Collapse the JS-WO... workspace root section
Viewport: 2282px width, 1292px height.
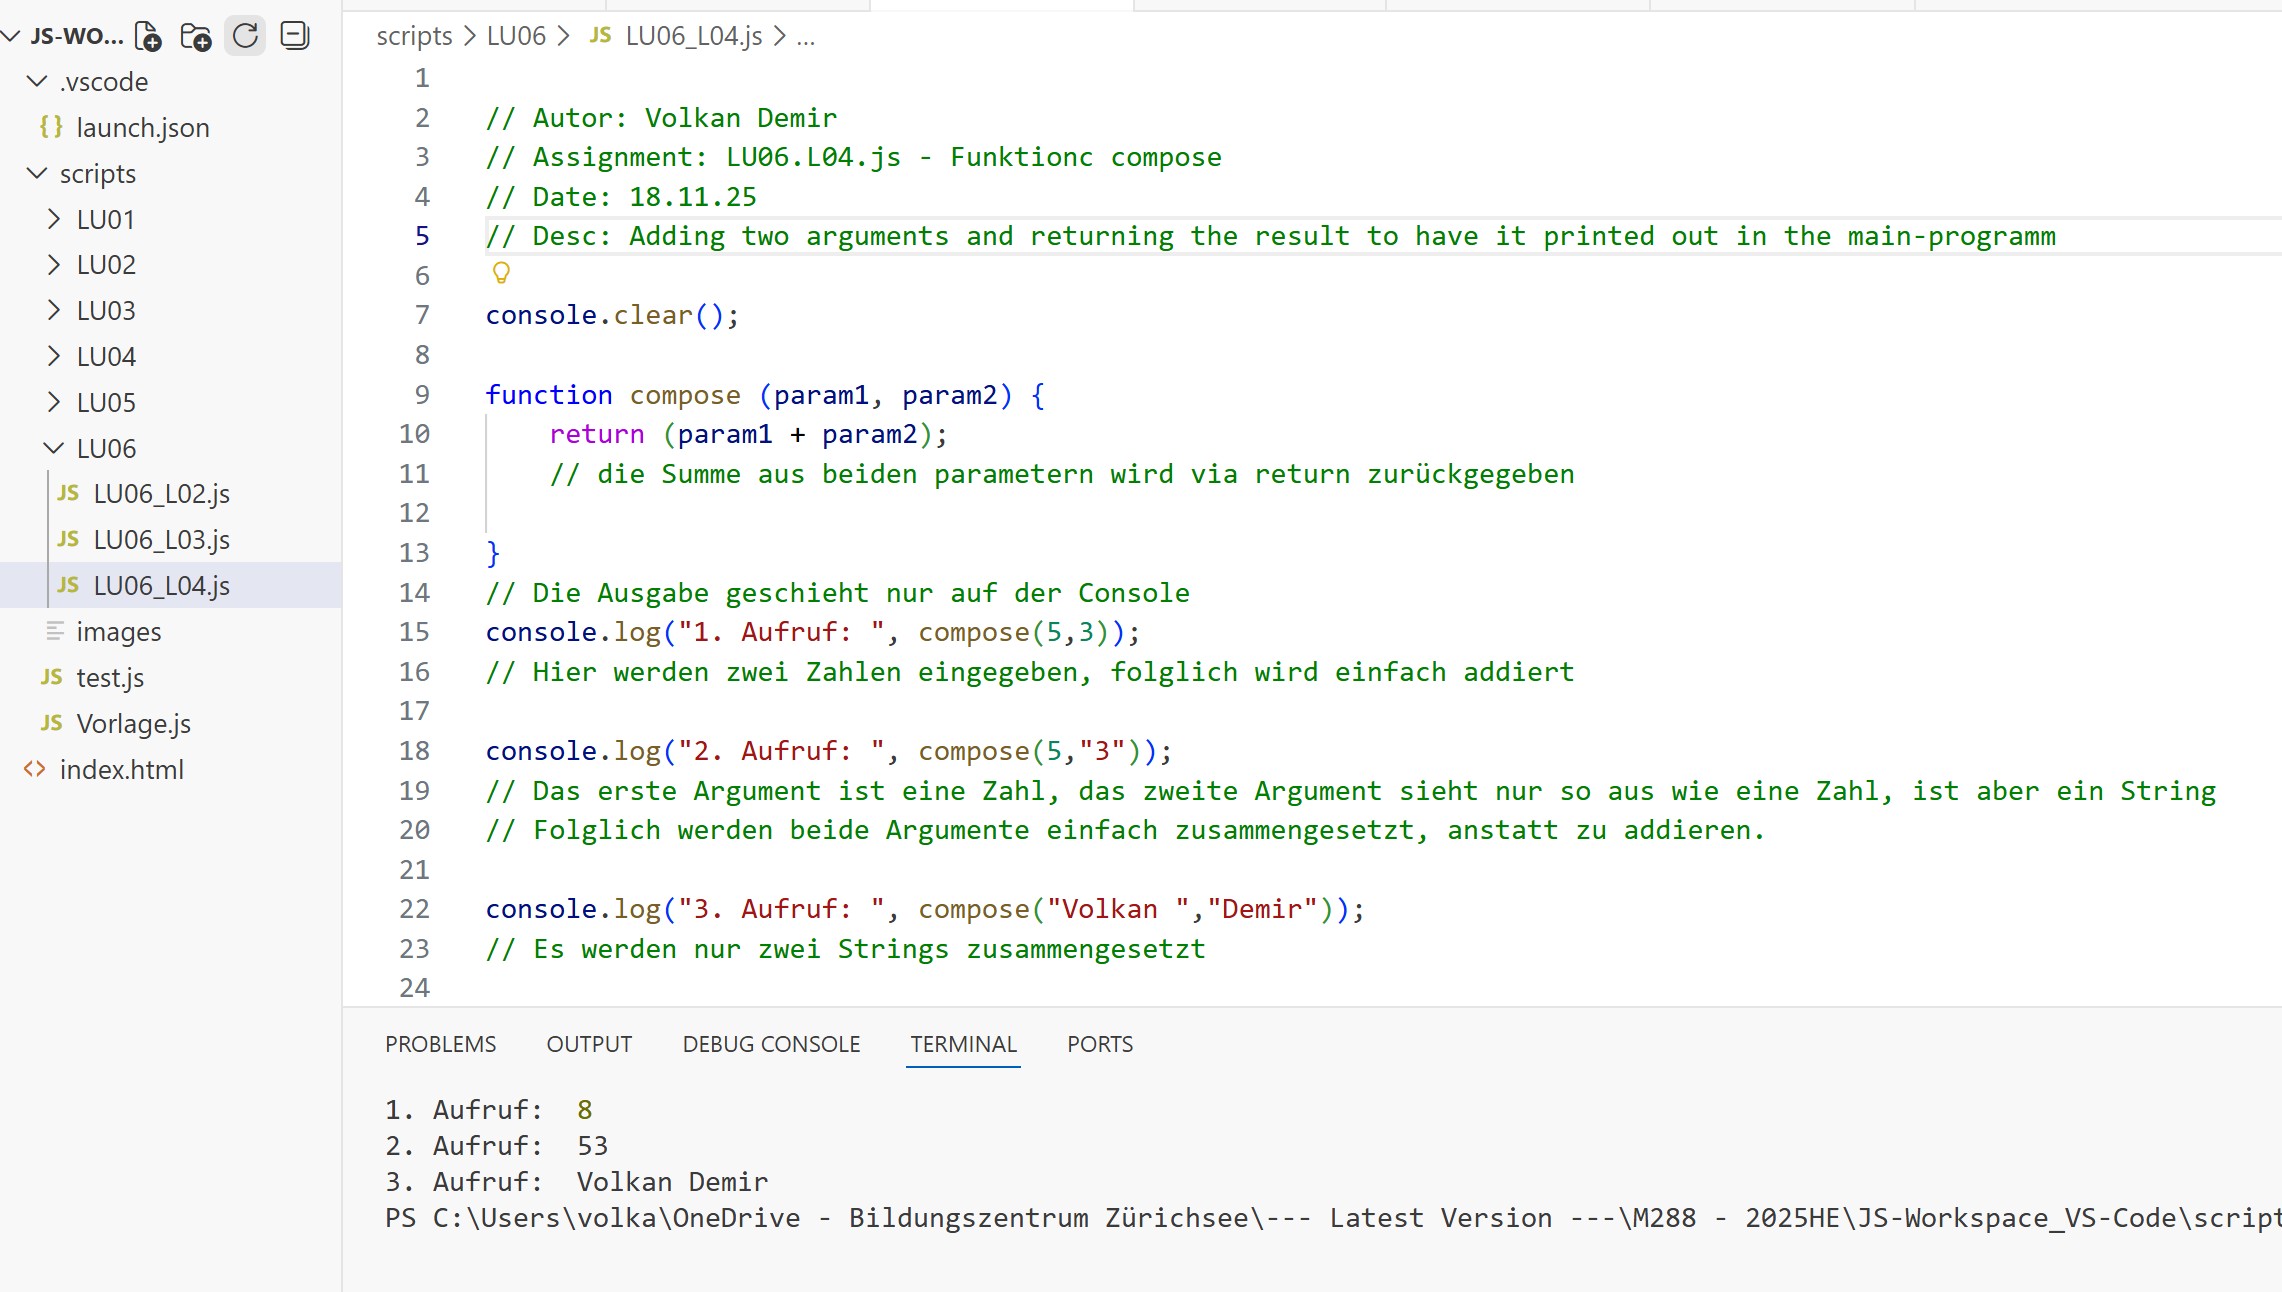(12, 37)
